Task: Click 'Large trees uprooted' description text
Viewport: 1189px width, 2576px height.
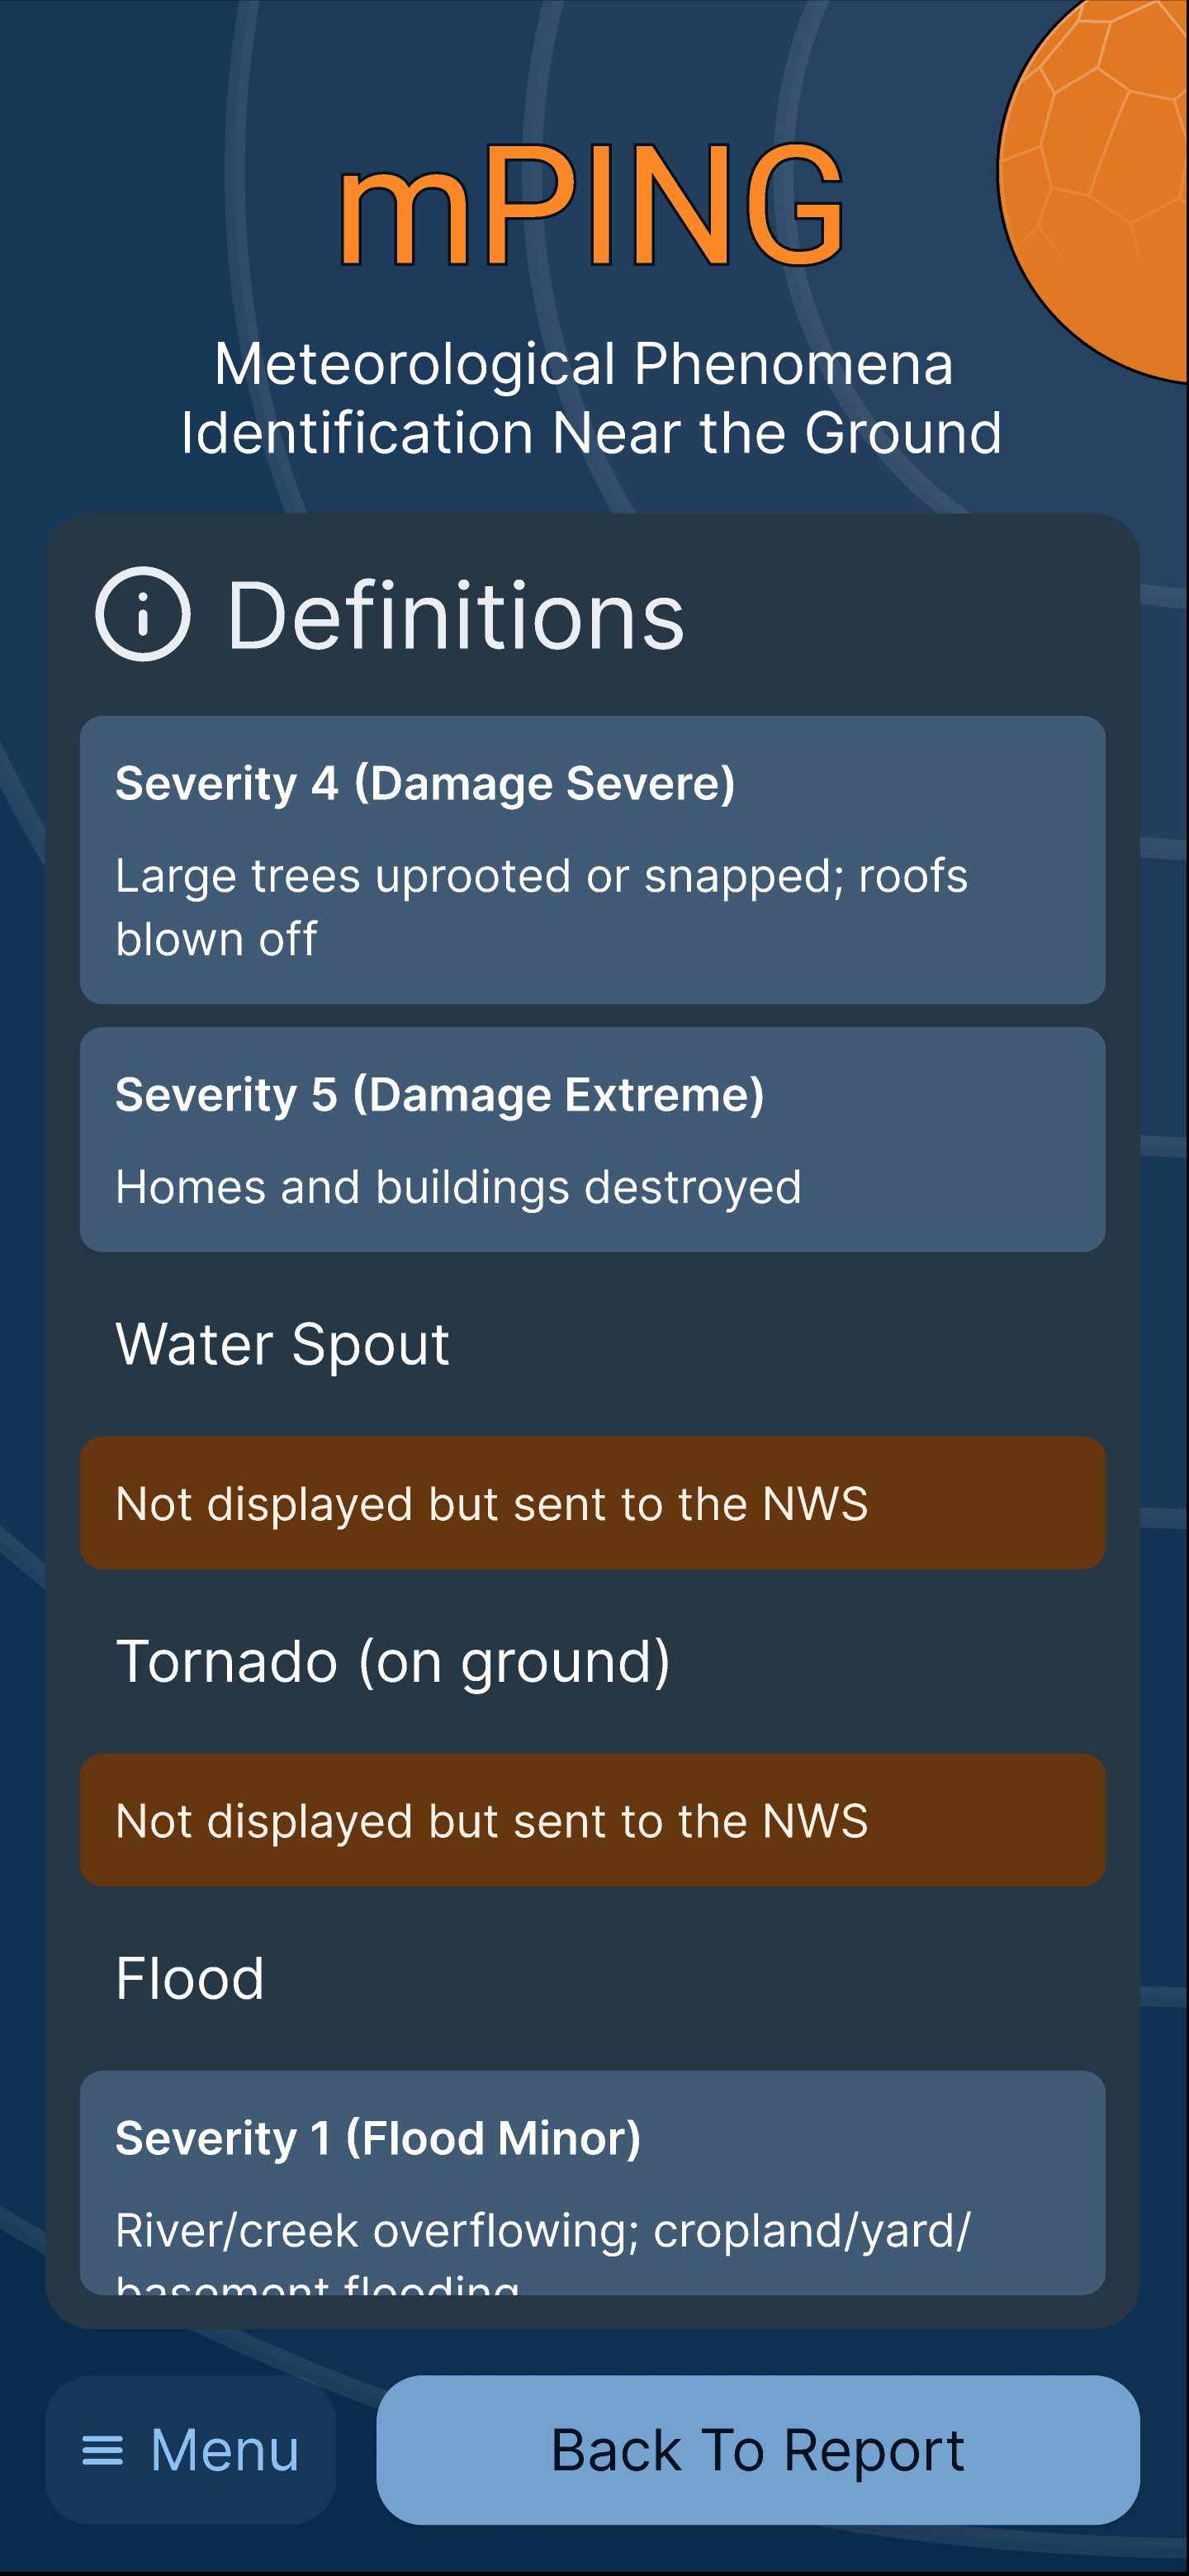Action: (541, 907)
